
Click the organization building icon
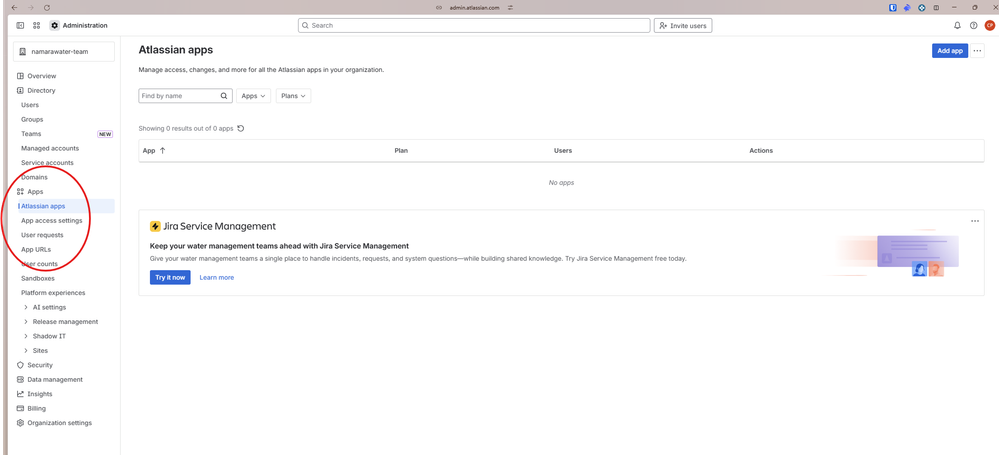[23, 52]
